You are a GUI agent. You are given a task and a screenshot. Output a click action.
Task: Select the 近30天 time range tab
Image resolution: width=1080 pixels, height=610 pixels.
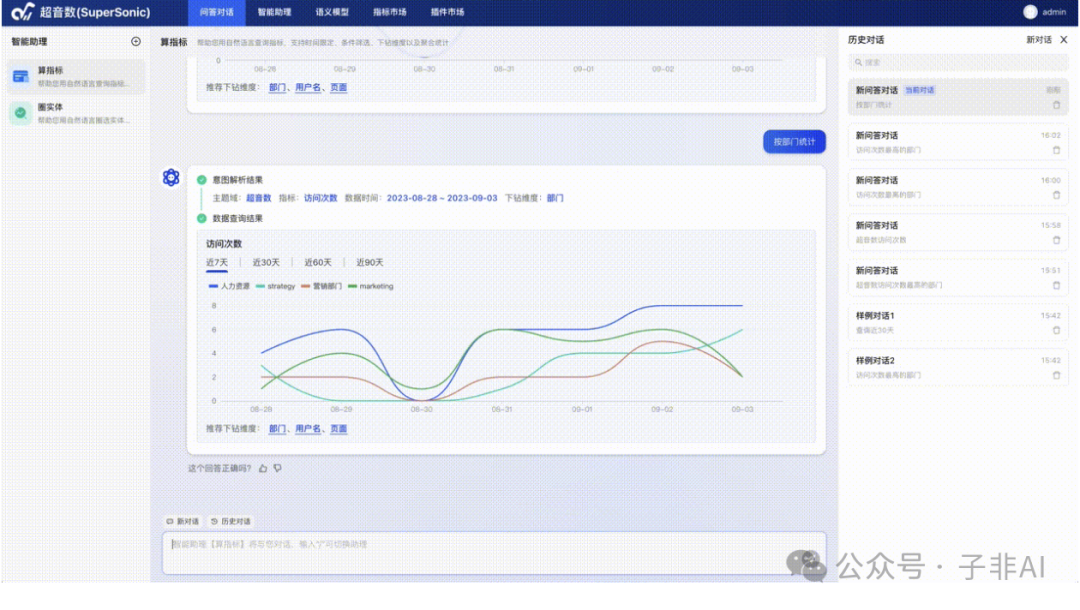point(266,262)
